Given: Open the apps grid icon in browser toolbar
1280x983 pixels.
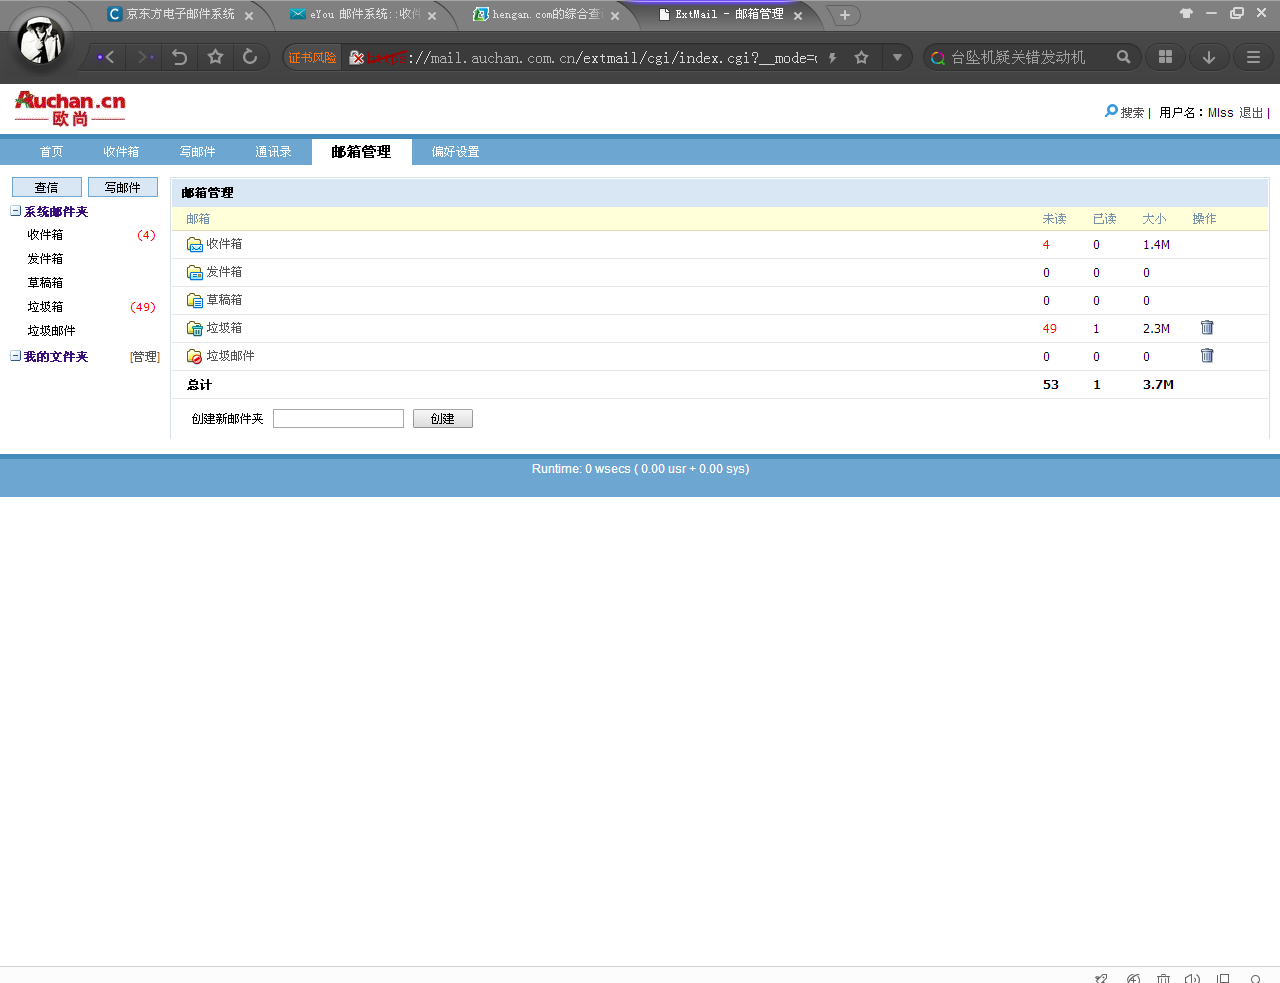Looking at the screenshot, I should [x=1165, y=57].
